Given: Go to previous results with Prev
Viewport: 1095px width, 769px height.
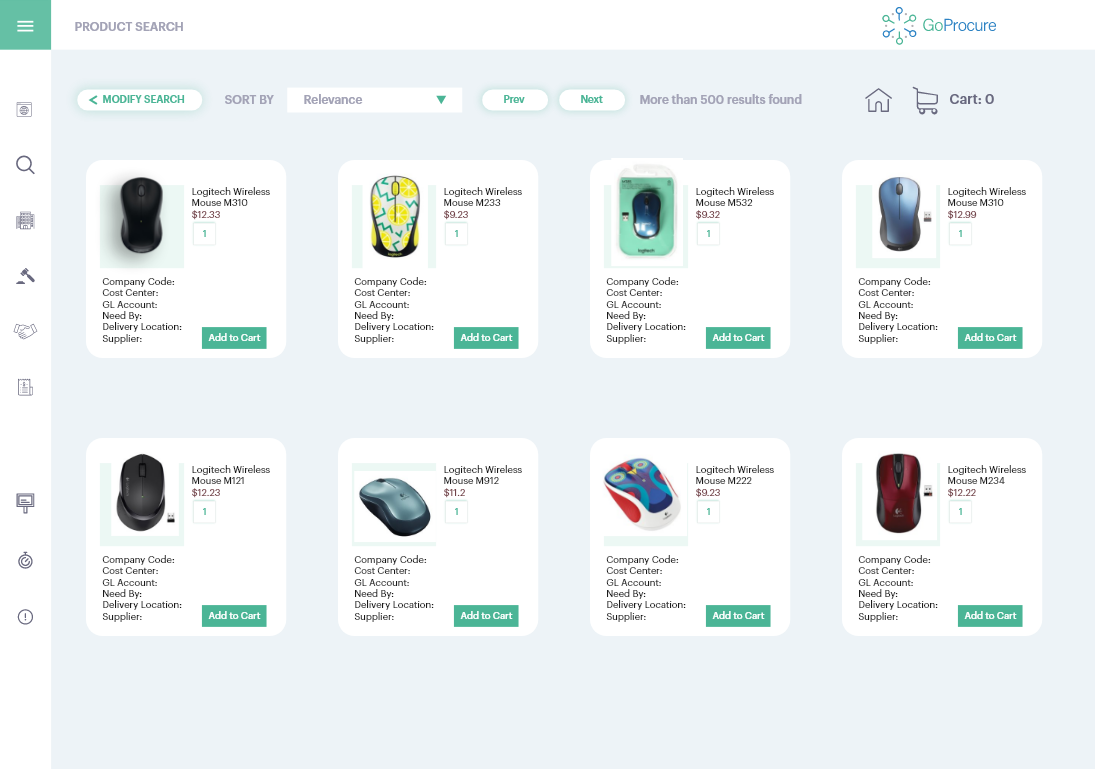Looking at the screenshot, I should (514, 100).
